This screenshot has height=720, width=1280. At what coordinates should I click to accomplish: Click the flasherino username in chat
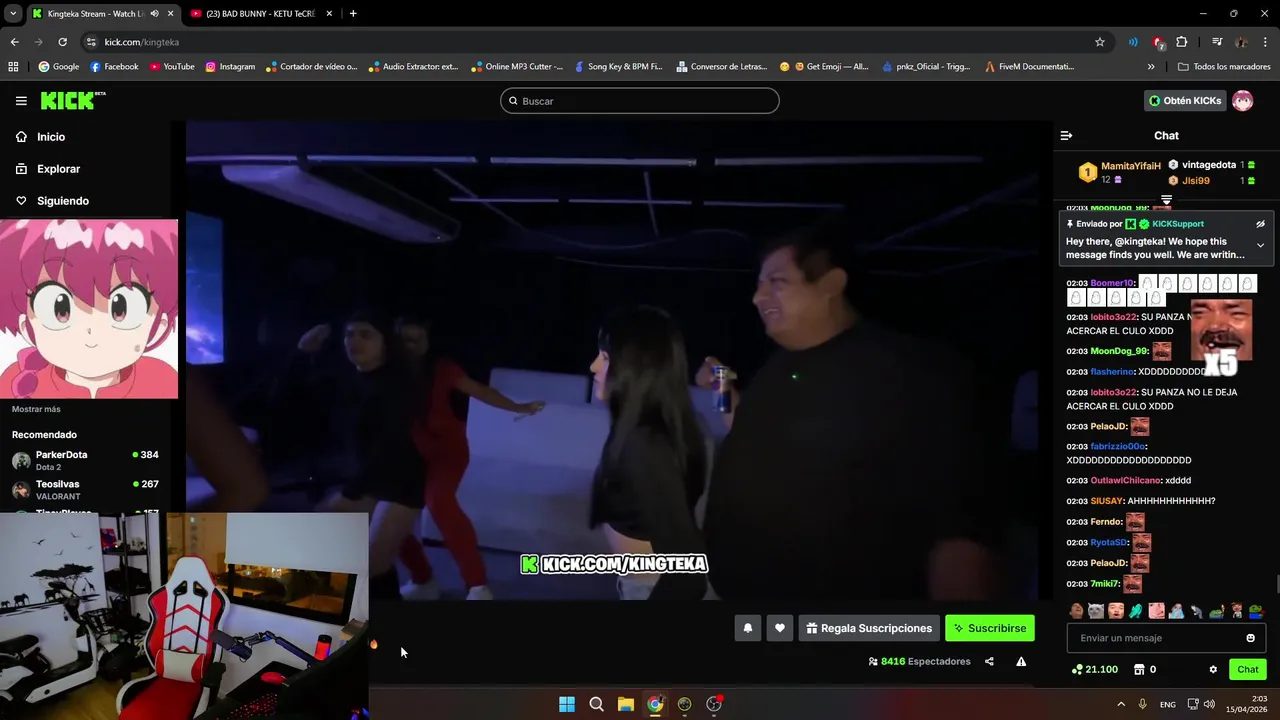1112,372
